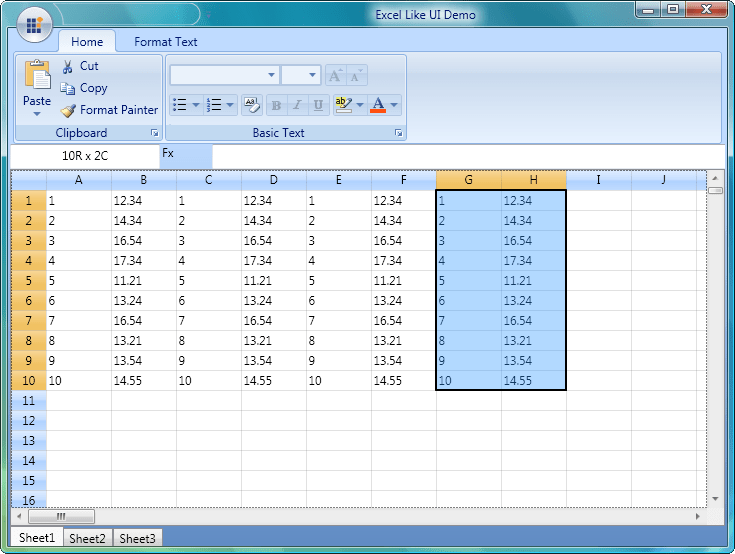Select row header 11
Image resolution: width=735 pixels, height=554 pixels.
[28, 401]
